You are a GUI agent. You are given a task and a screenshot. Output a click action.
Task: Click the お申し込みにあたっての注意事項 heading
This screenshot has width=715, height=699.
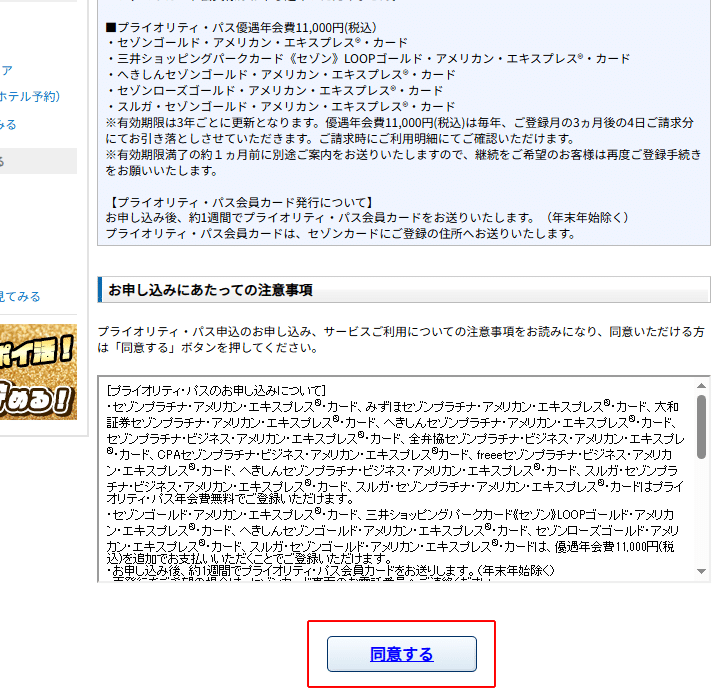tap(210, 290)
